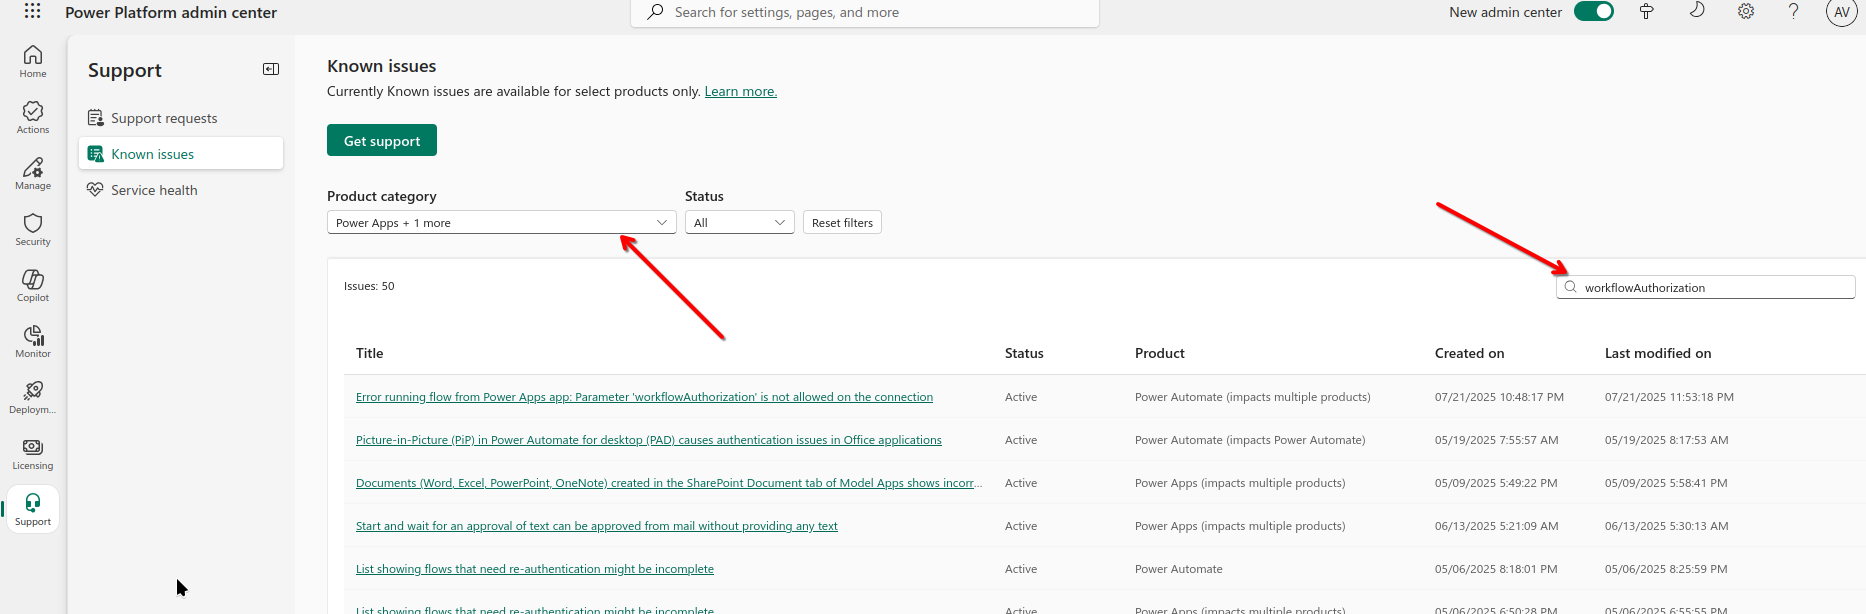Screen dimensions: 1866x614
Task: Open Service health page
Action: click(x=181, y=190)
